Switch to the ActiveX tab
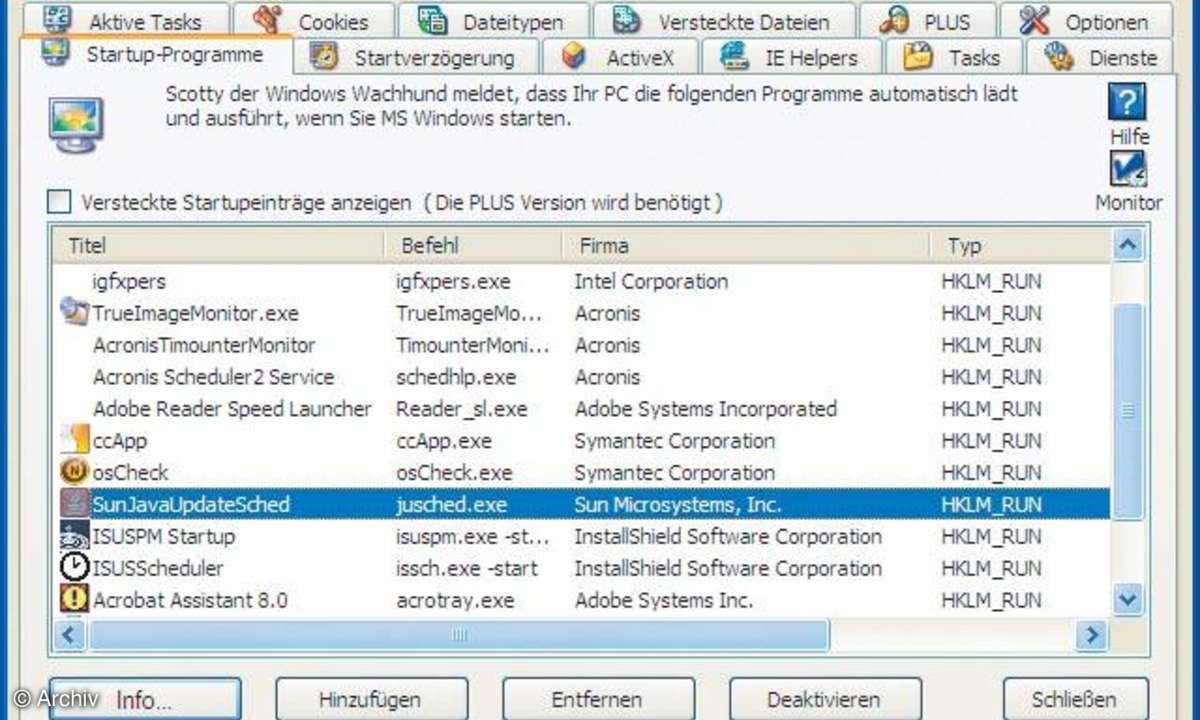 click(619, 57)
